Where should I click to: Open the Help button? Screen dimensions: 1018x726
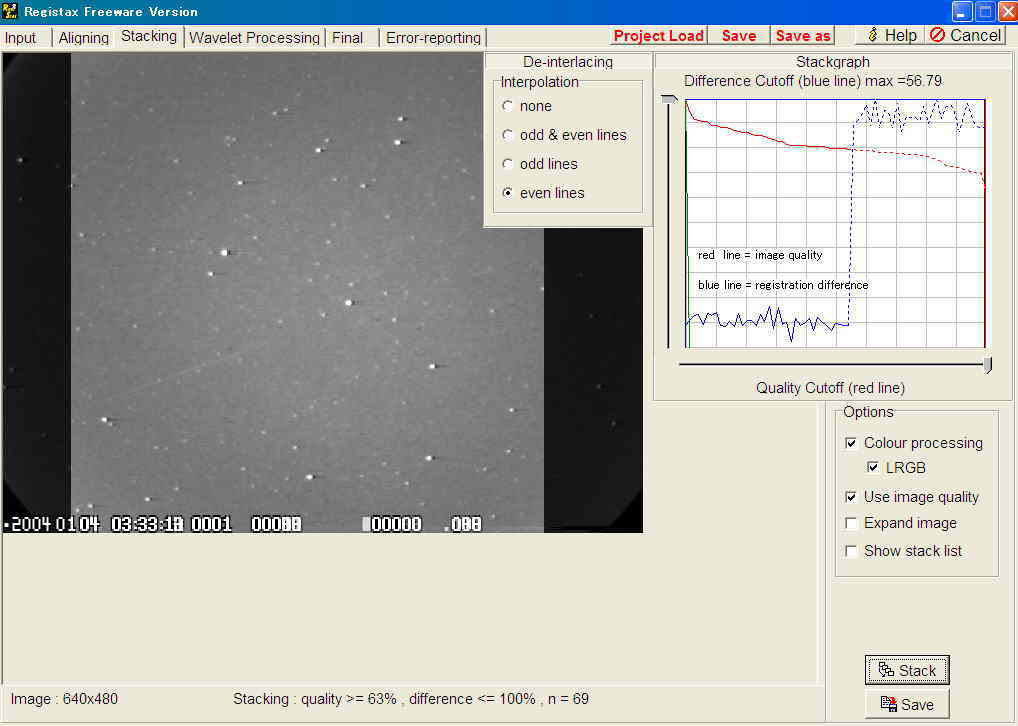[x=891, y=35]
